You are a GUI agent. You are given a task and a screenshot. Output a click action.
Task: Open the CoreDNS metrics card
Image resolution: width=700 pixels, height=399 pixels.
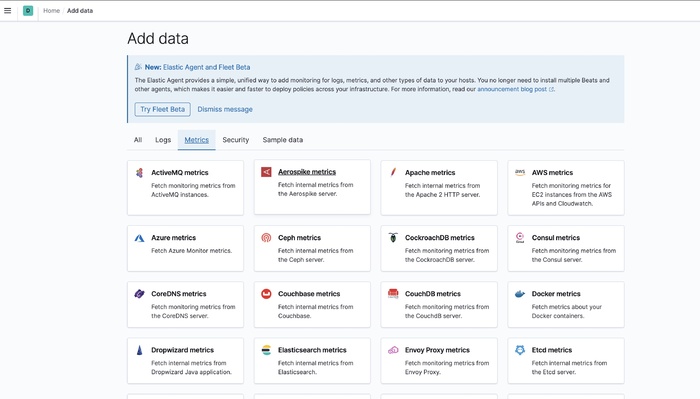click(185, 304)
